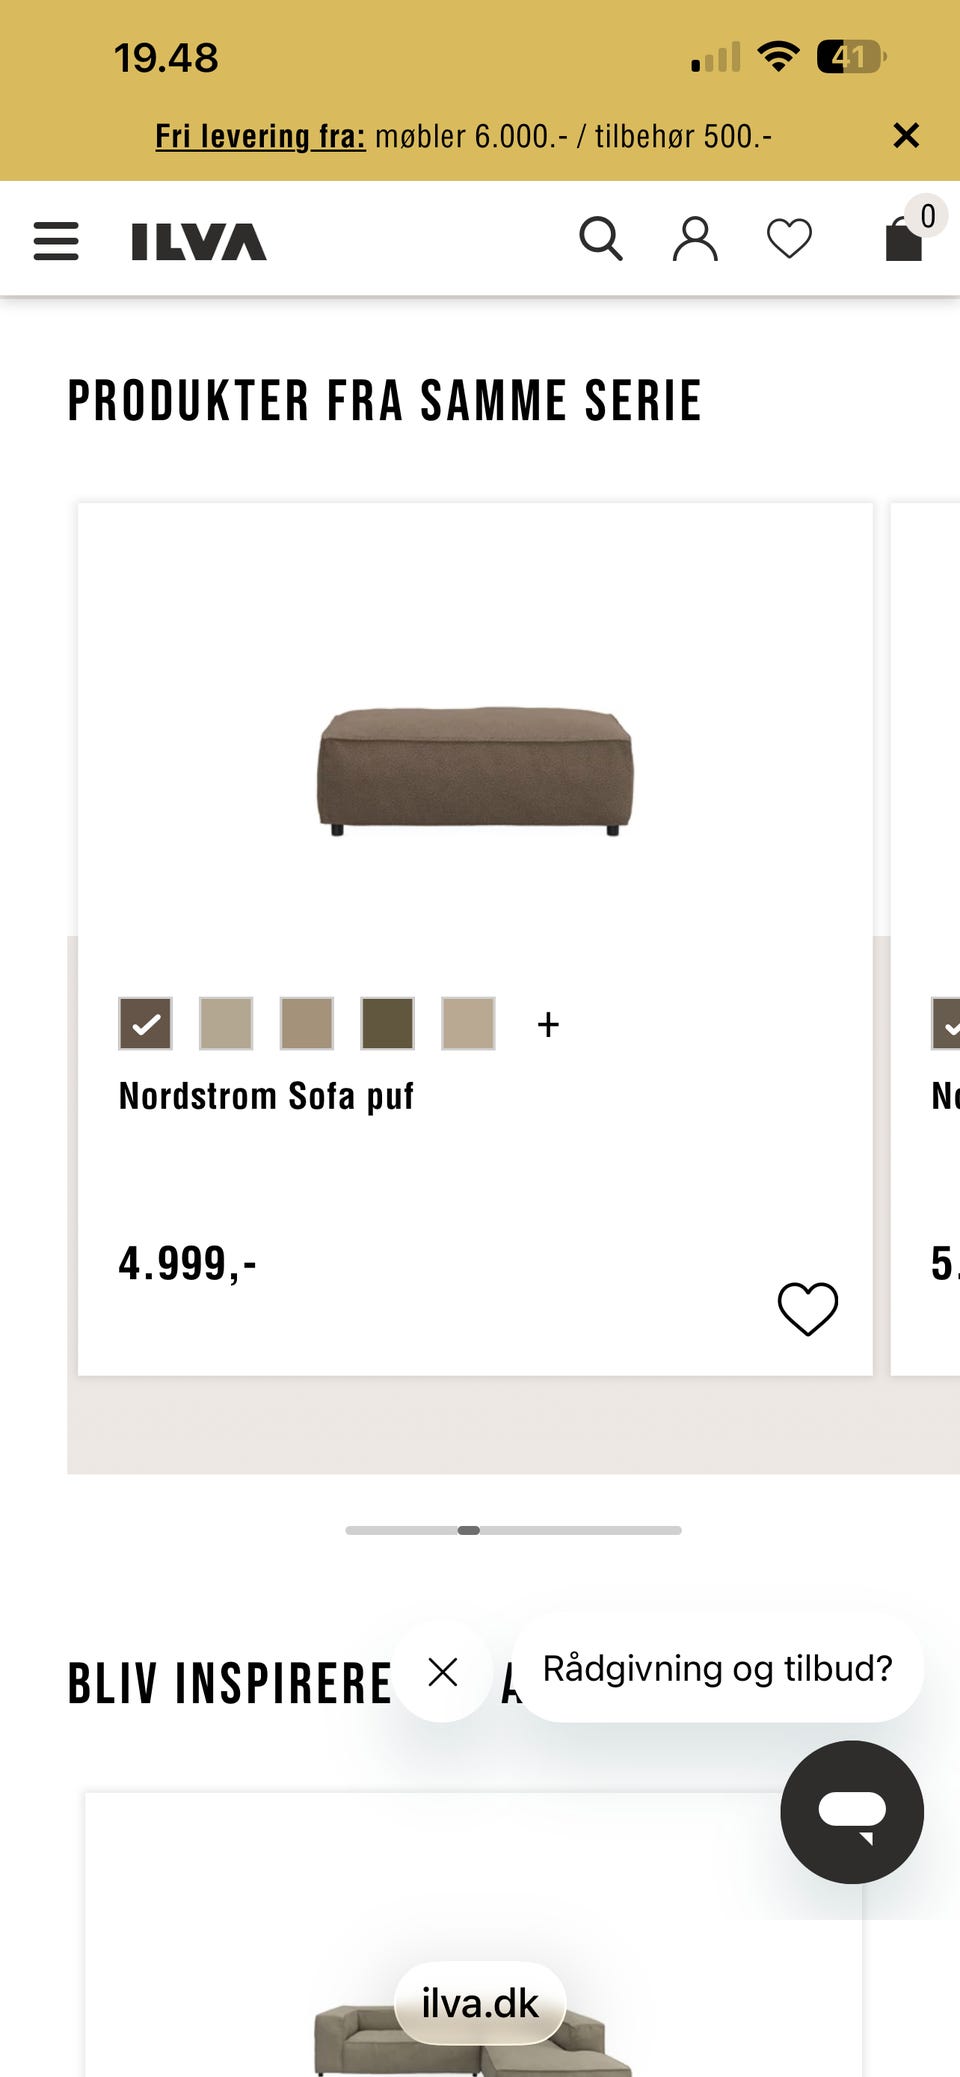Open the wishlist heart icon in header
Screen dimensions: 960x2077
pos(789,238)
